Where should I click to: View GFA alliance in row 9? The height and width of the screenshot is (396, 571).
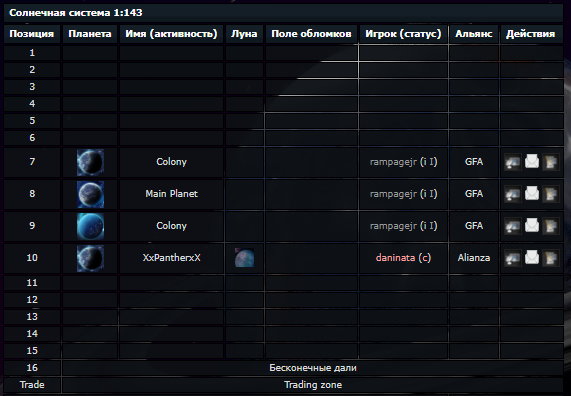pyautogui.click(x=474, y=226)
